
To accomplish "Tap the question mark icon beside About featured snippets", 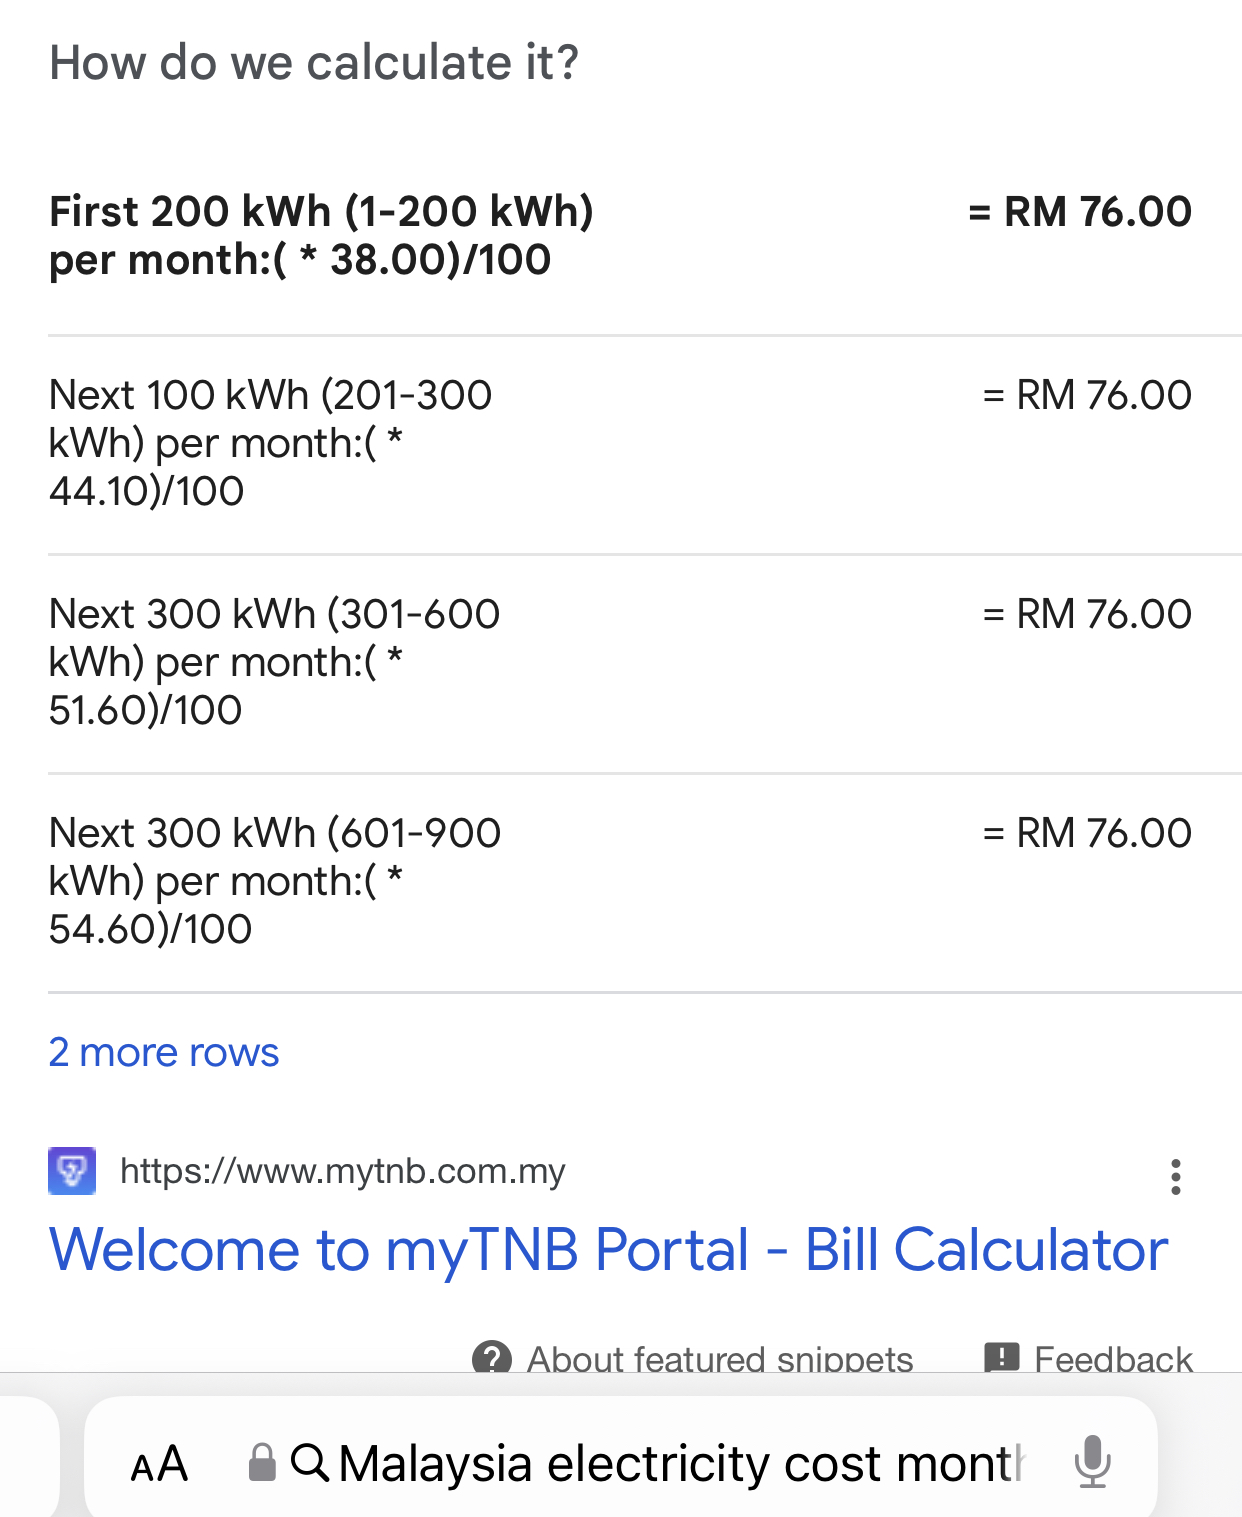I will pyautogui.click(x=491, y=1359).
